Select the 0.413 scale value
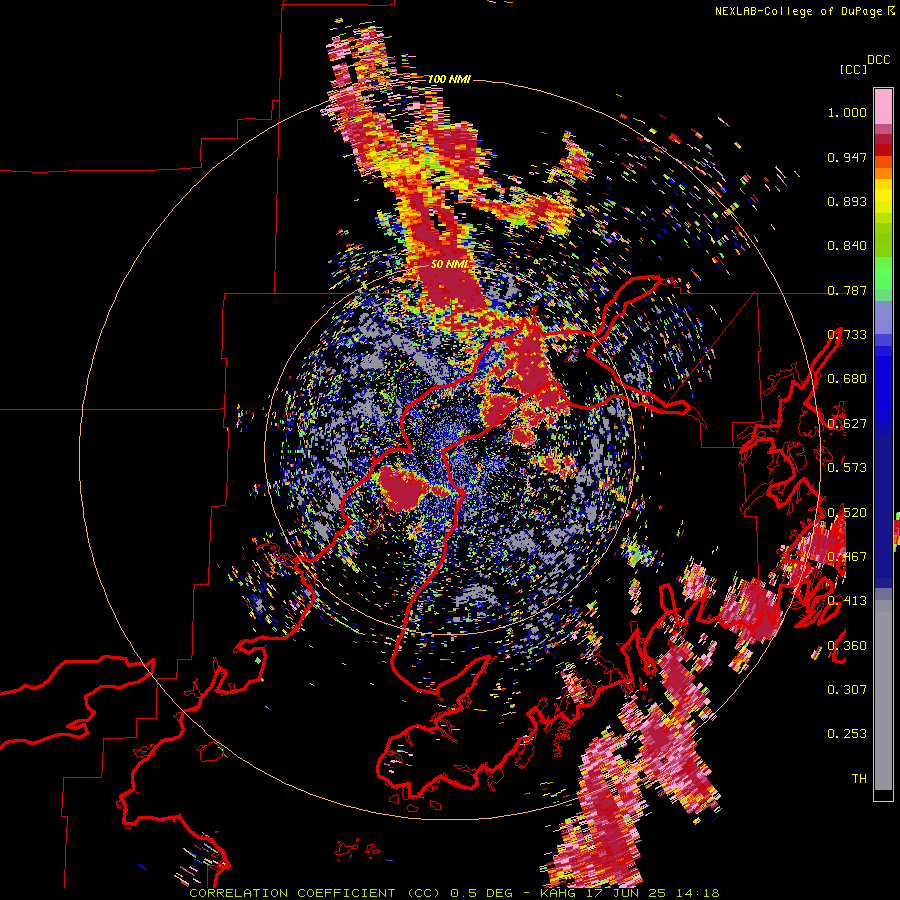The height and width of the screenshot is (900, 900). [x=847, y=601]
